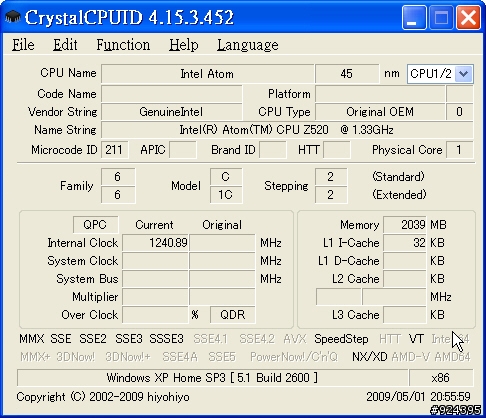
Task: Click the grayed AMD64 feature label
Action: coord(452,357)
